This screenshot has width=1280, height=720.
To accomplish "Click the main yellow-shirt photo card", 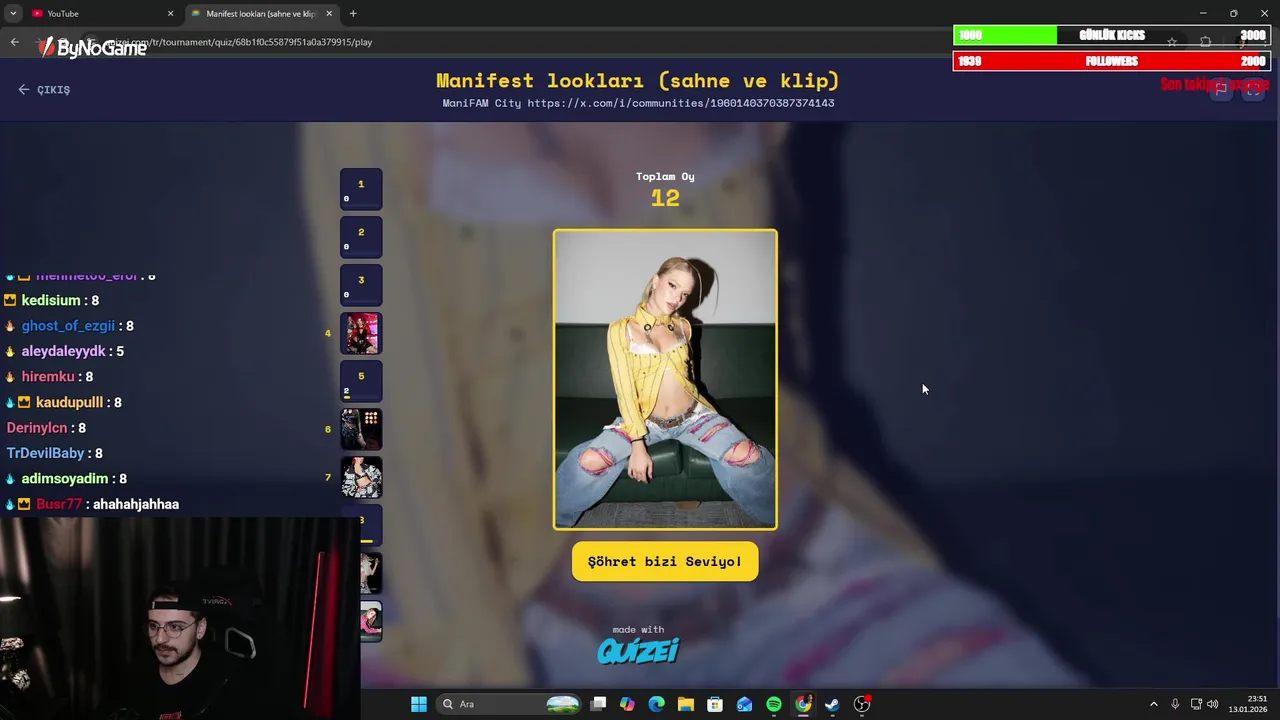I will click(665, 380).
